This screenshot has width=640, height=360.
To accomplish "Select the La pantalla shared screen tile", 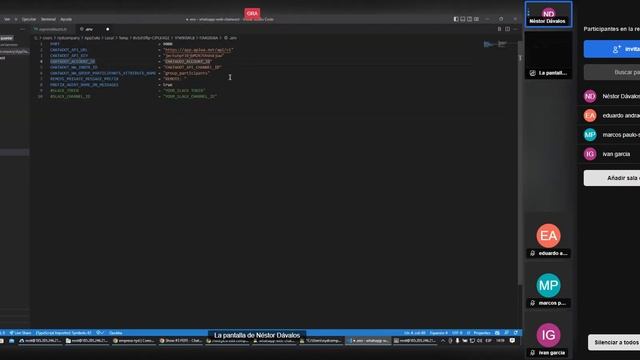I will click(x=548, y=55).
